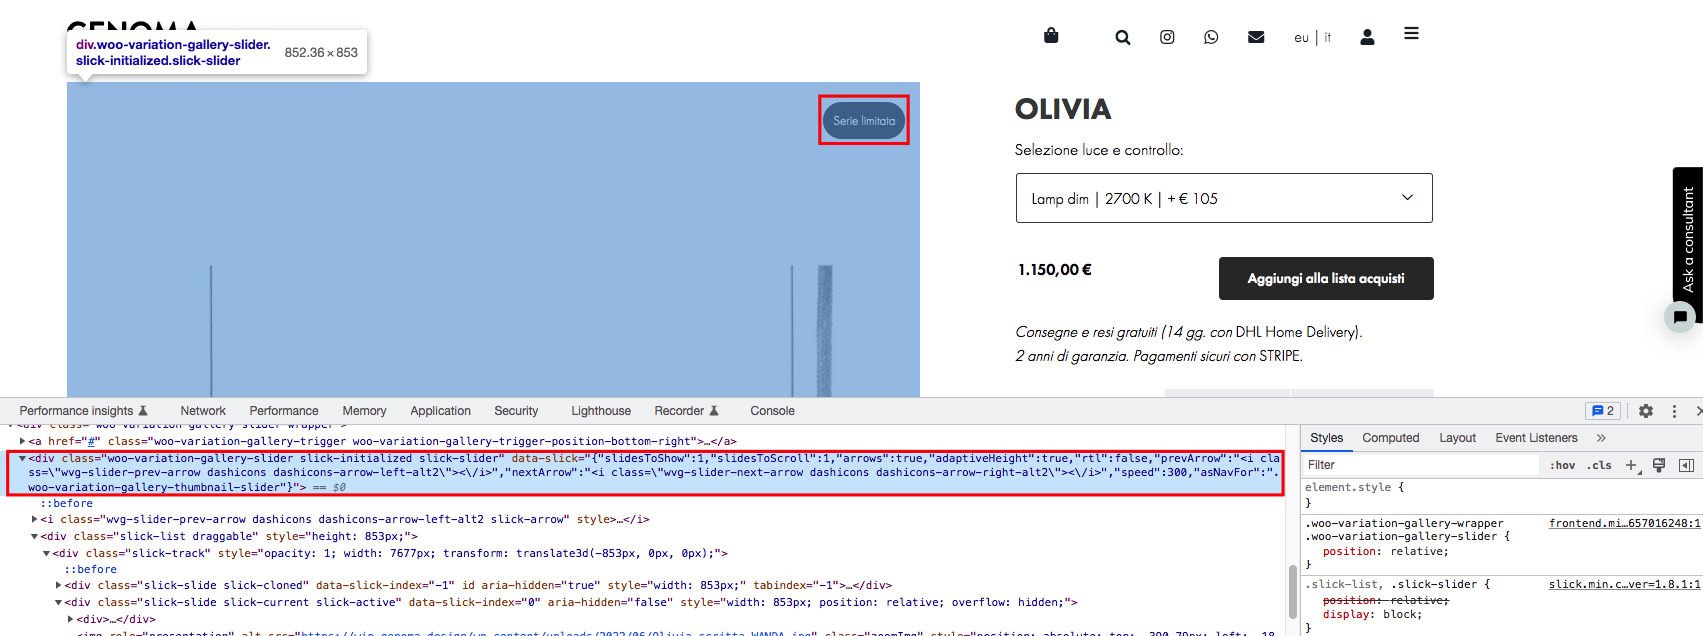Viewport: 1703px width, 636px height.
Task: Switch to the Memory tab
Action: click(364, 411)
